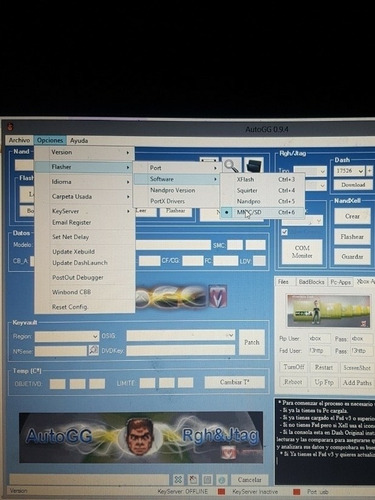Choose Squirter from software list
The width and height of the screenshot is (375, 500).
point(262,190)
